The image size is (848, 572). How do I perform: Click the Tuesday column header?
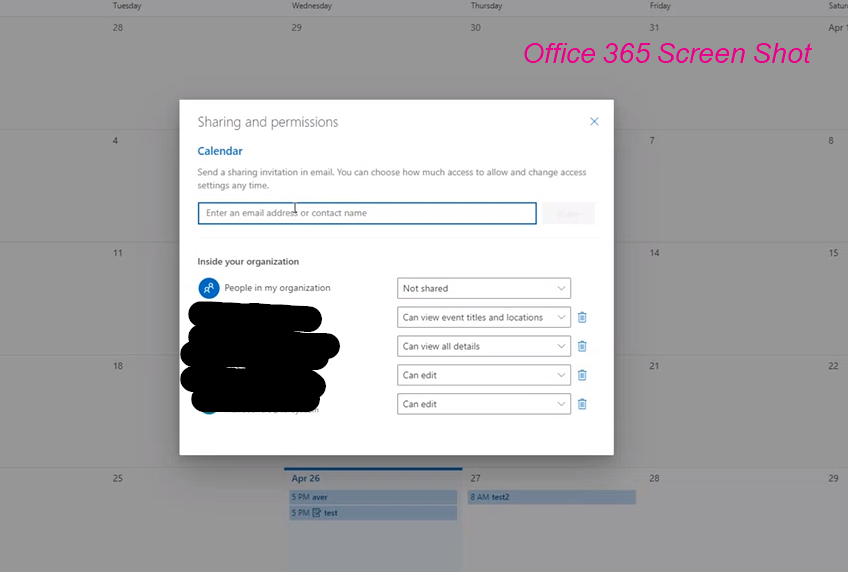(x=127, y=6)
